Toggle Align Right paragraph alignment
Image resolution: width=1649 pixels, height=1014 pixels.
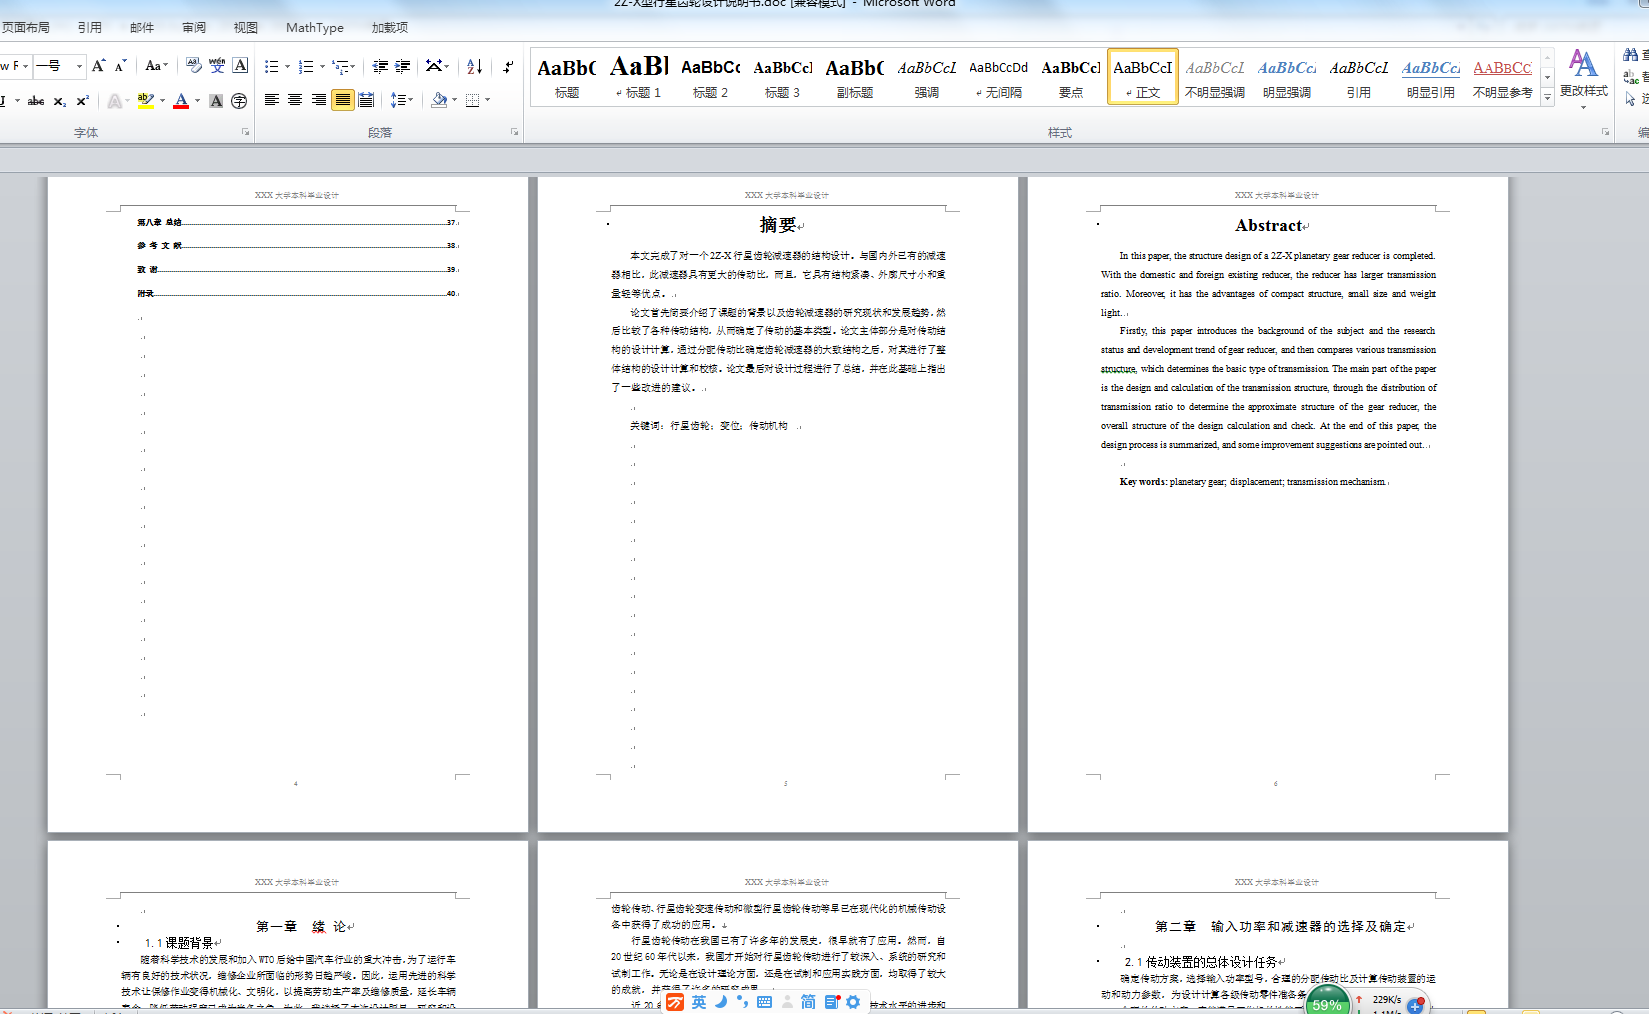pos(318,100)
